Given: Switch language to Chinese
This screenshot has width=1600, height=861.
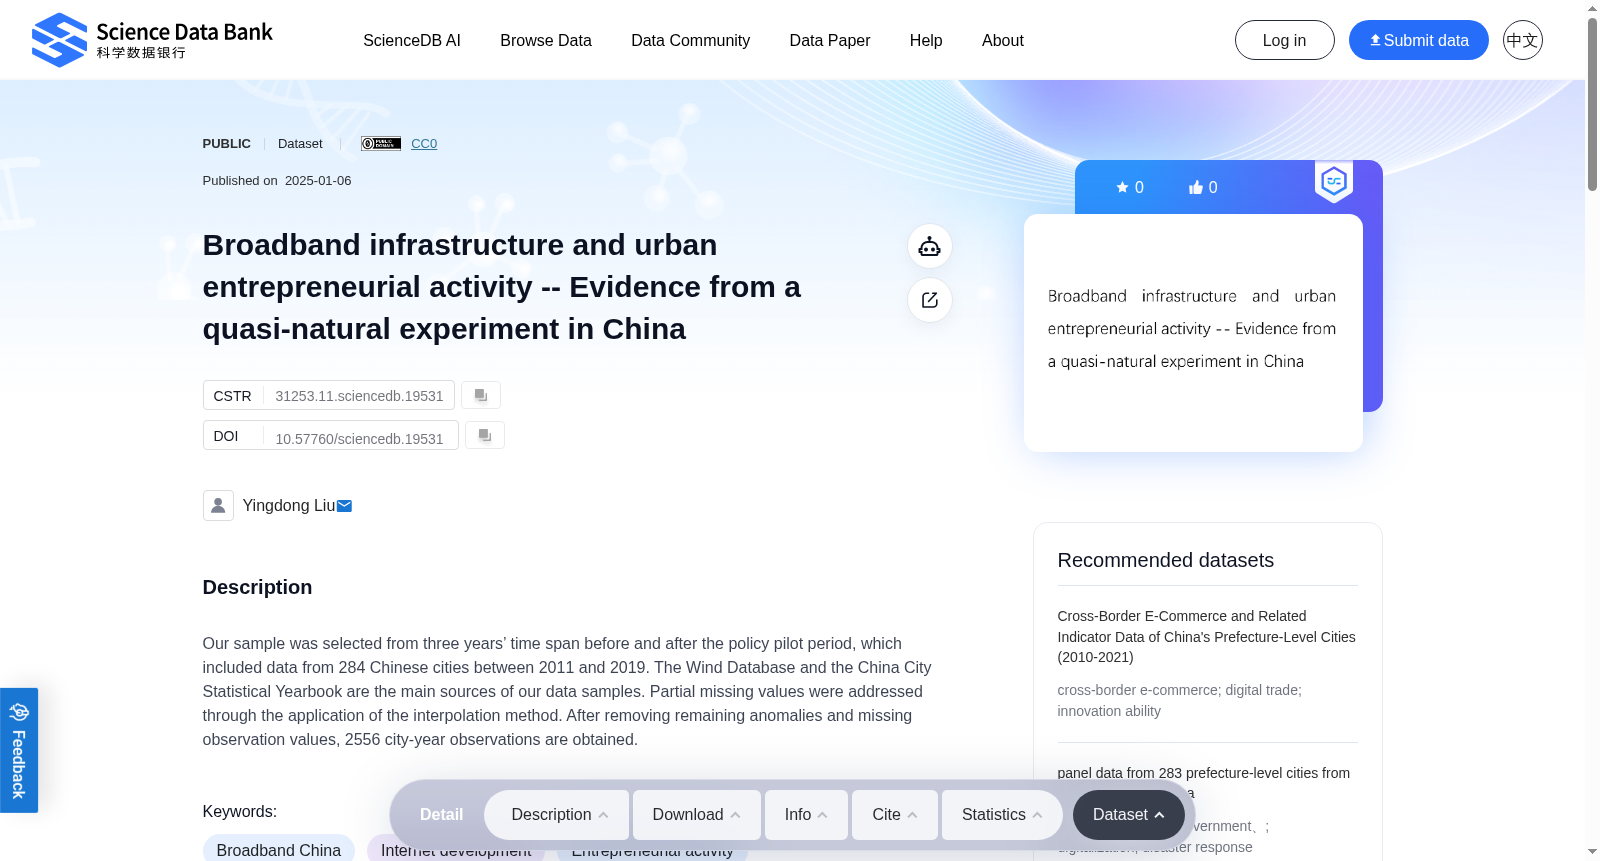Looking at the screenshot, I should click(x=1522, y=40).
